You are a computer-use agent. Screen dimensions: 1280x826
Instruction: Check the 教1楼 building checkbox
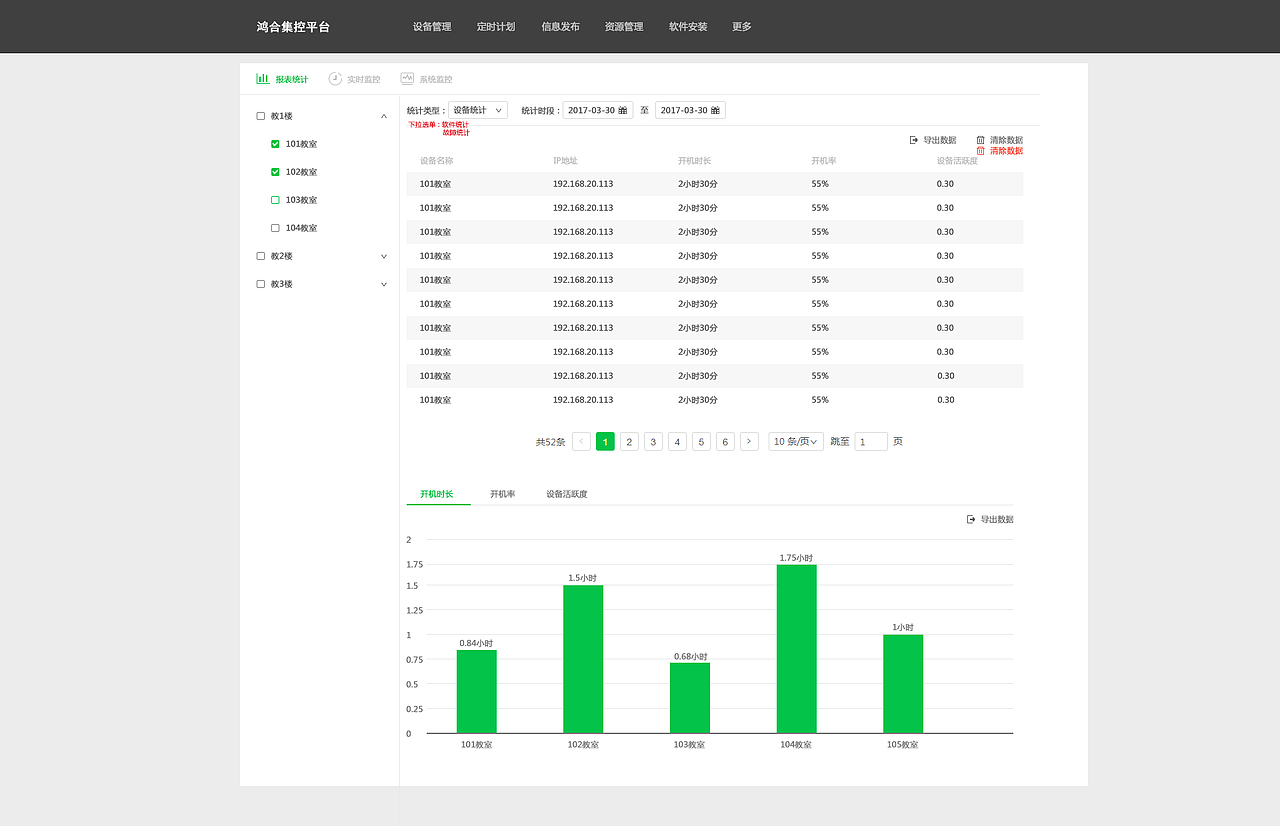point(261,116)
